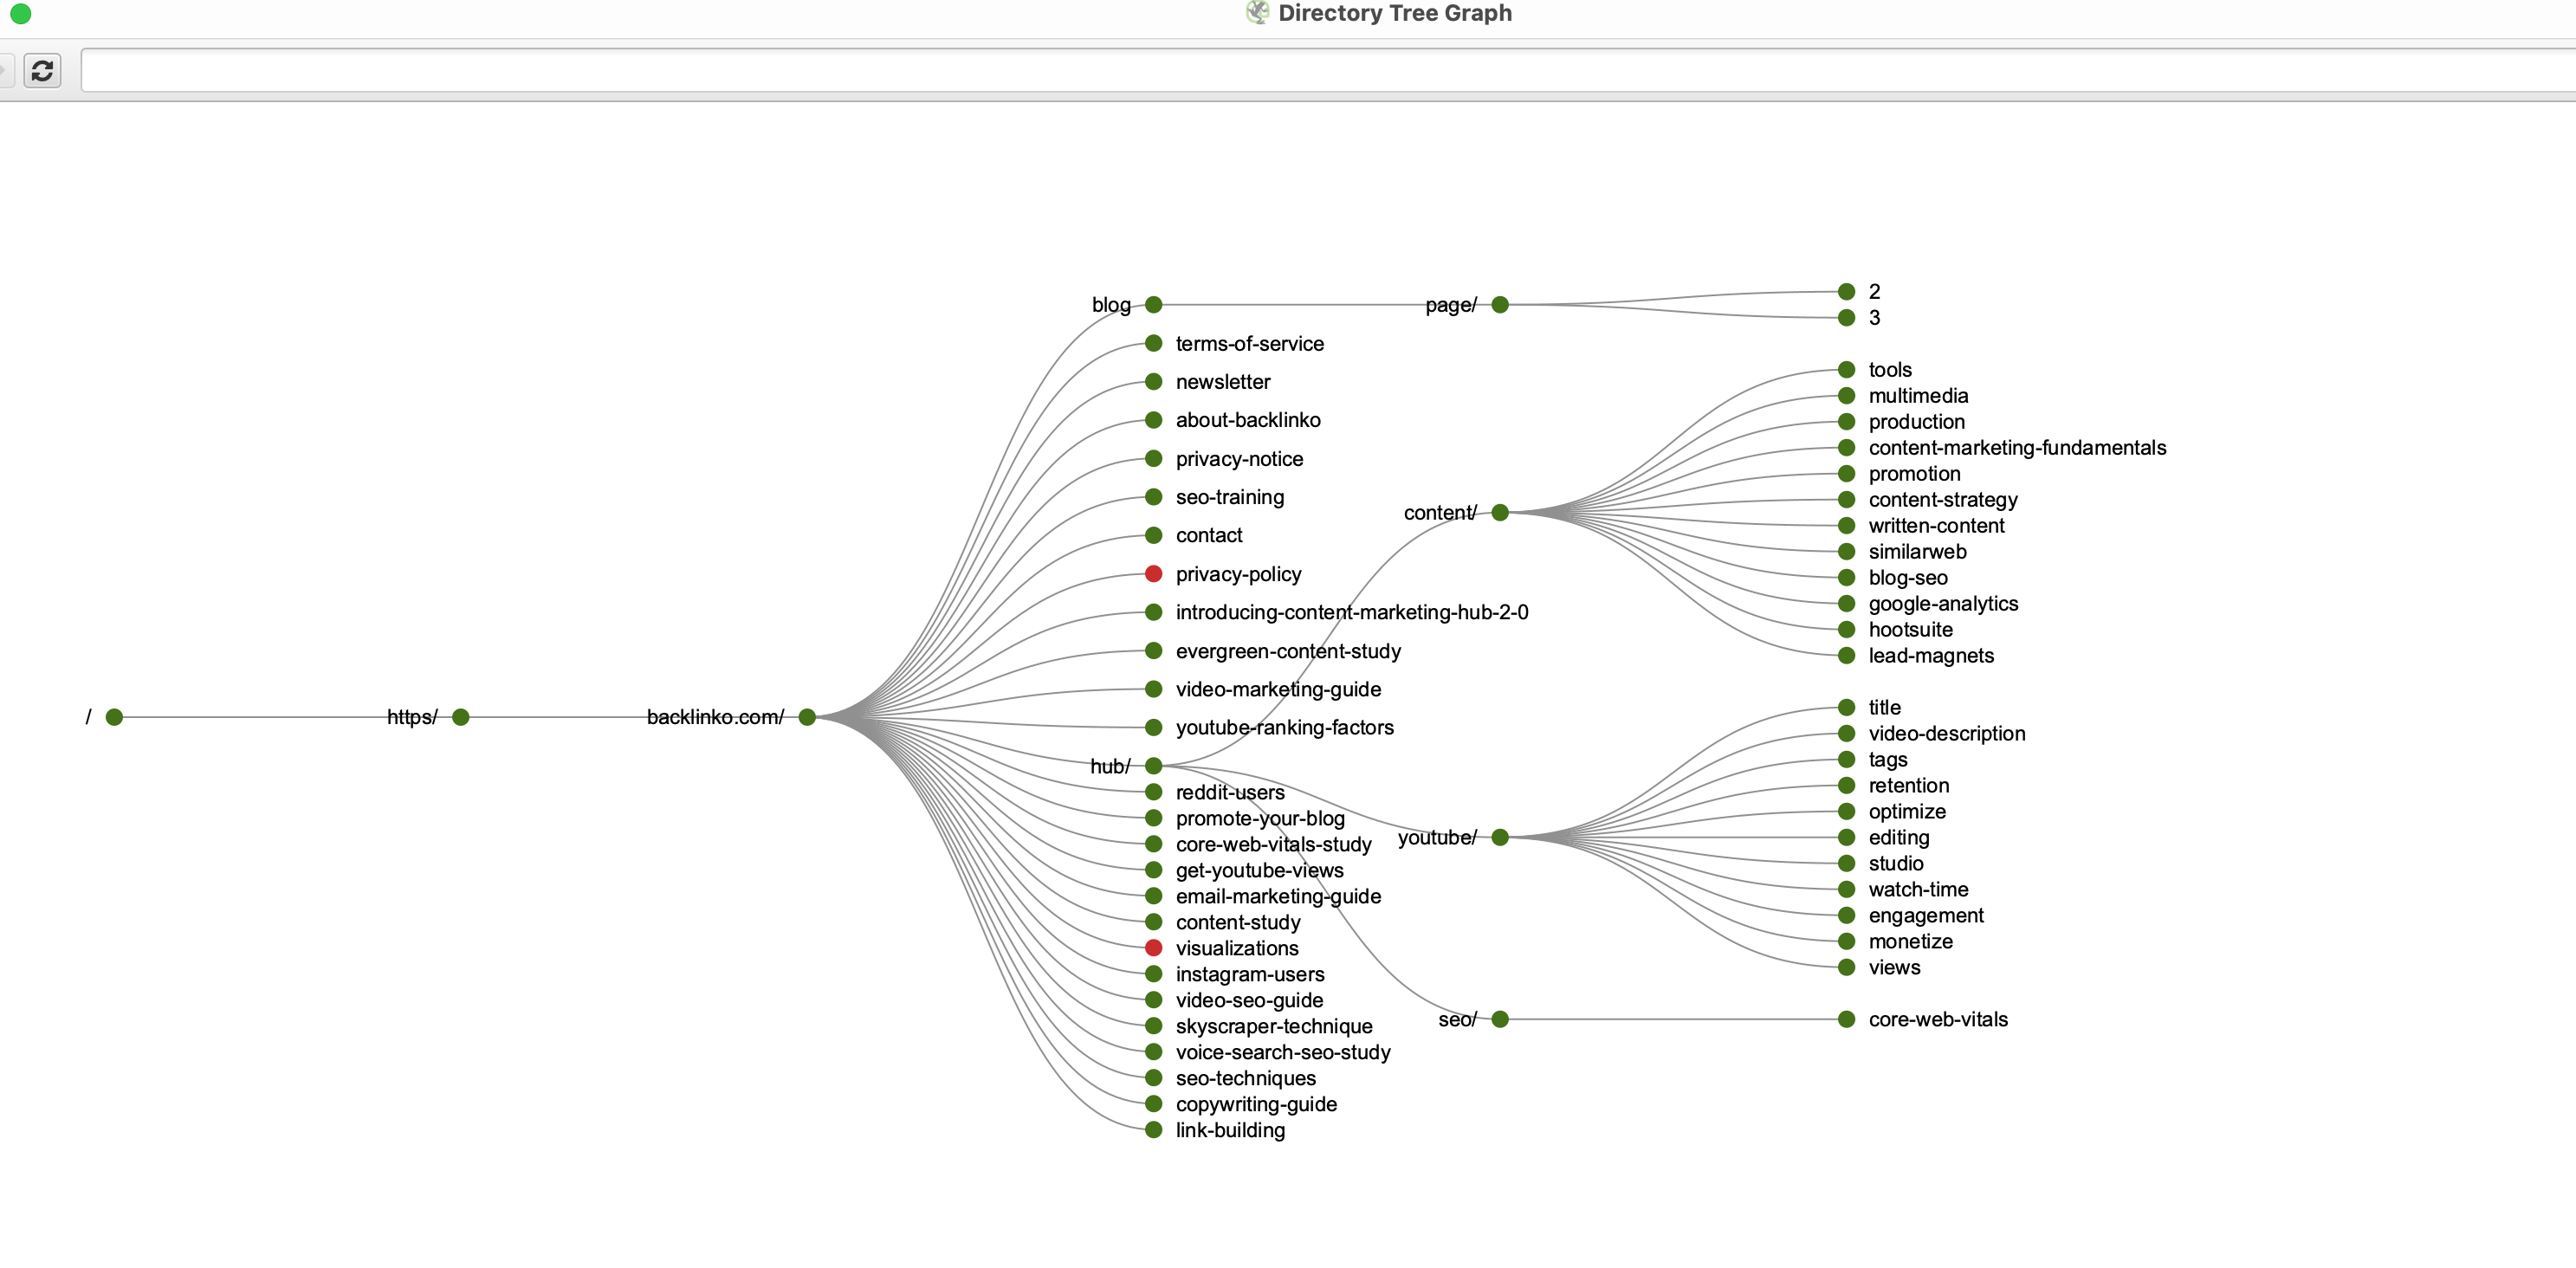Select the link-building node

(x=1153, y=1130)
